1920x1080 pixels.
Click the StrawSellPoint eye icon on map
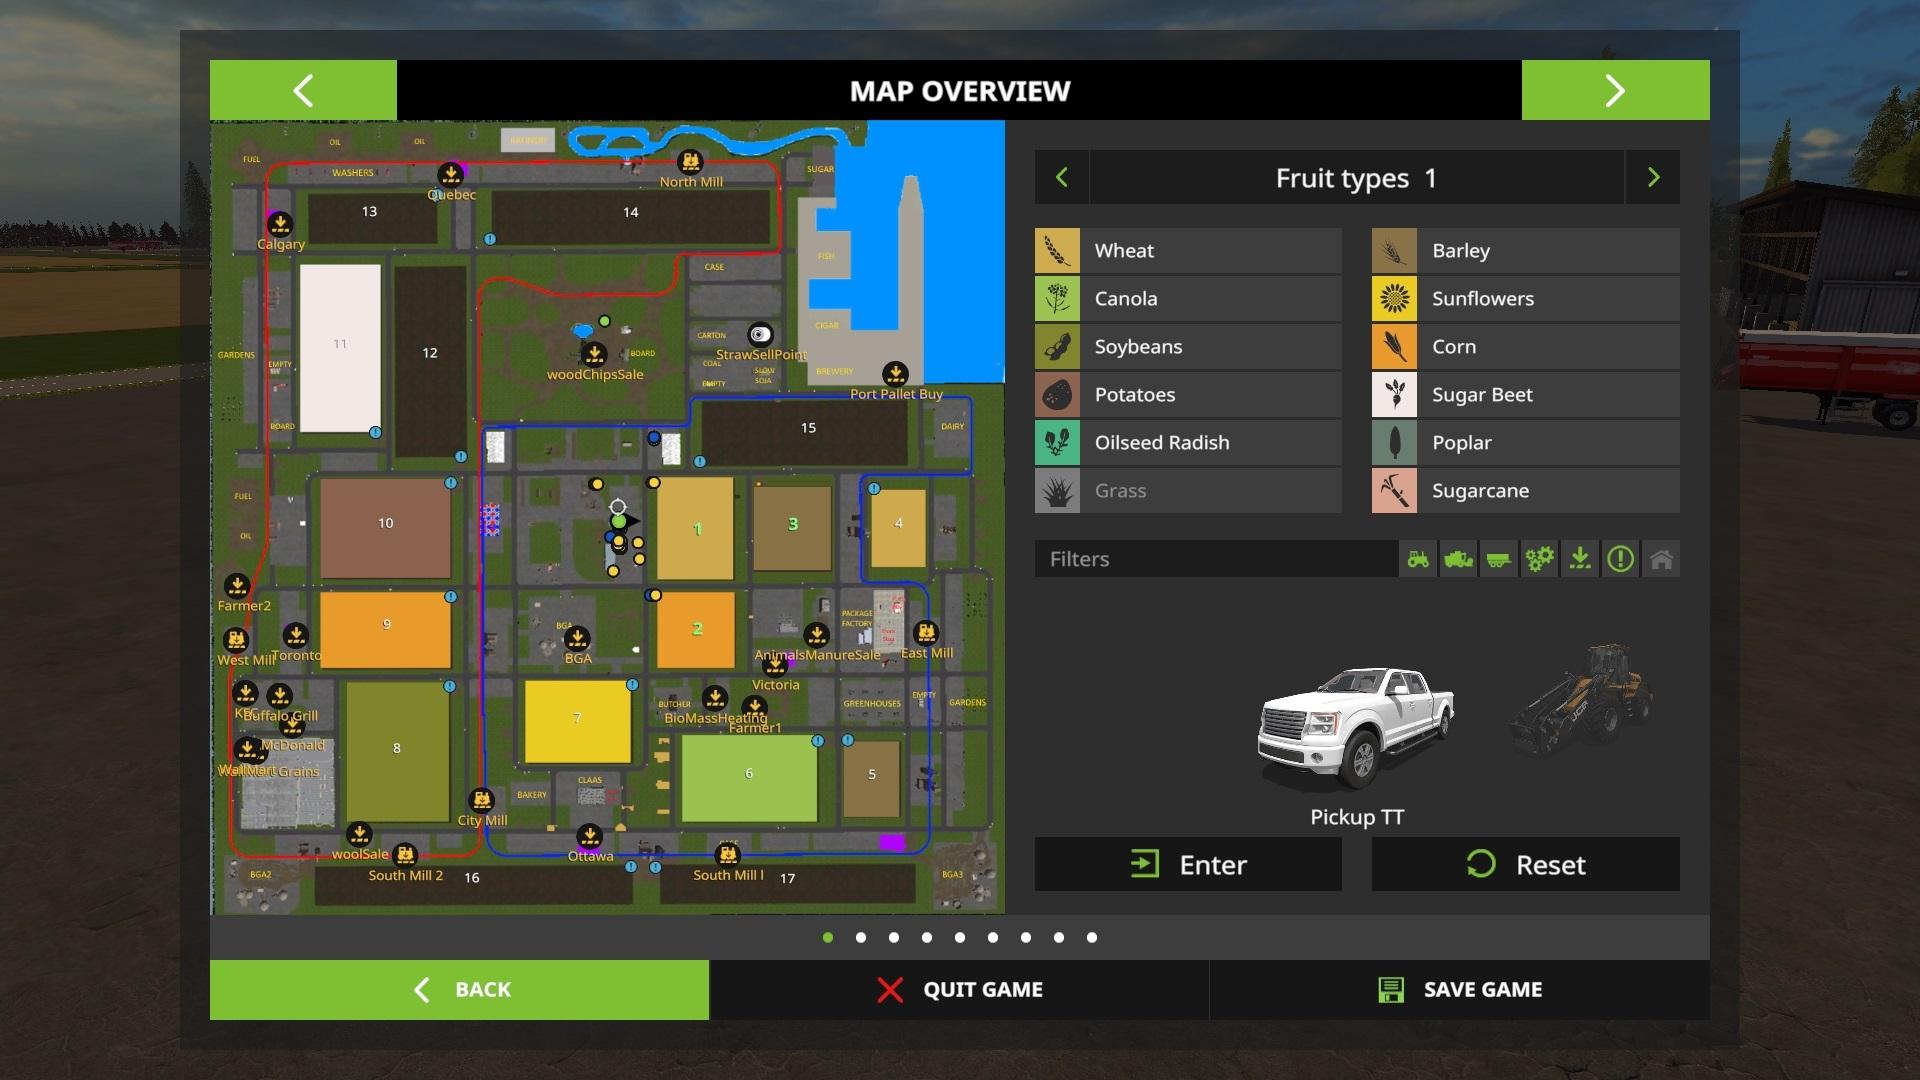click(x=760, y=334)
